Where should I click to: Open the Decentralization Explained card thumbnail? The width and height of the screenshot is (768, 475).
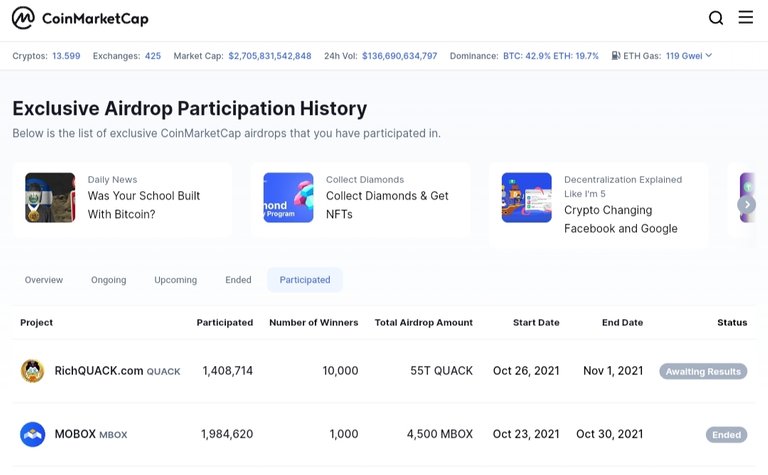pyautogui.click(x=527, y=197)
